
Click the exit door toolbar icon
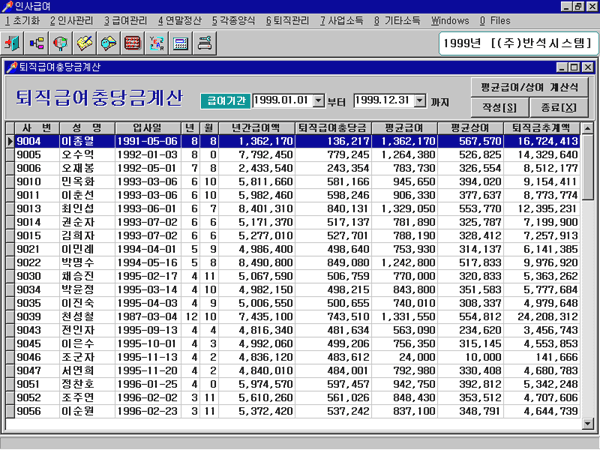[x=14, y=45]
